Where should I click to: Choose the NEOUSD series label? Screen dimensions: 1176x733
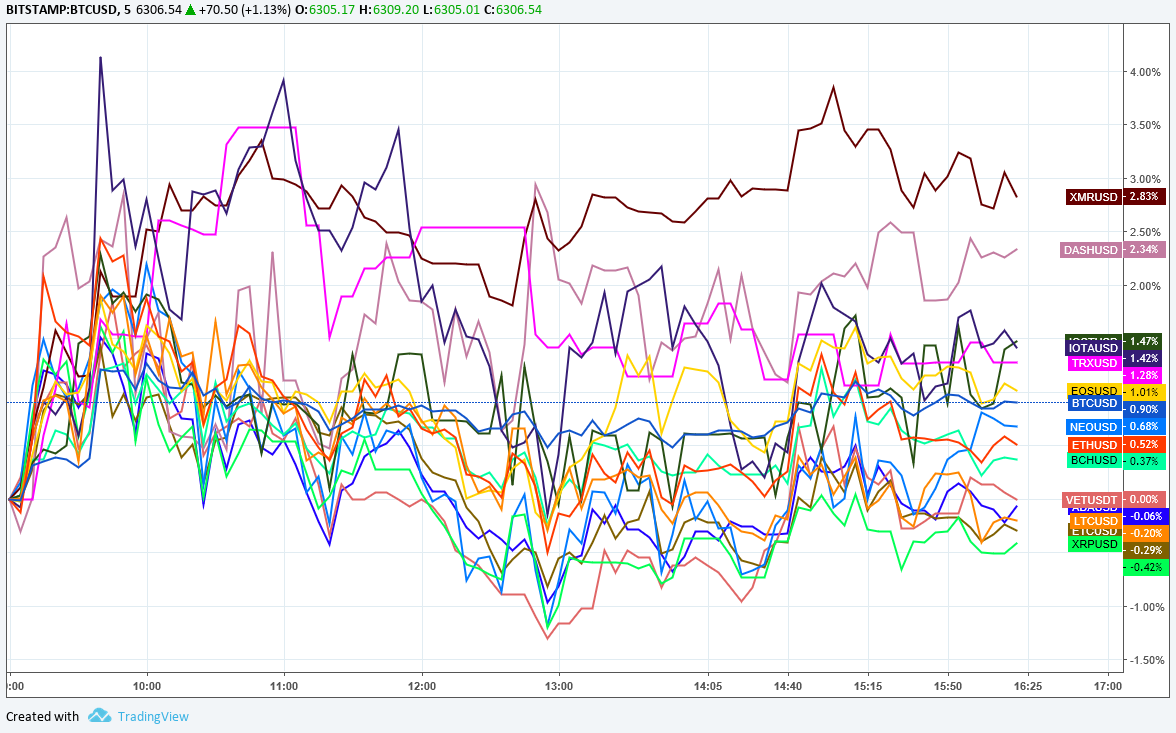pos(1094,427)
